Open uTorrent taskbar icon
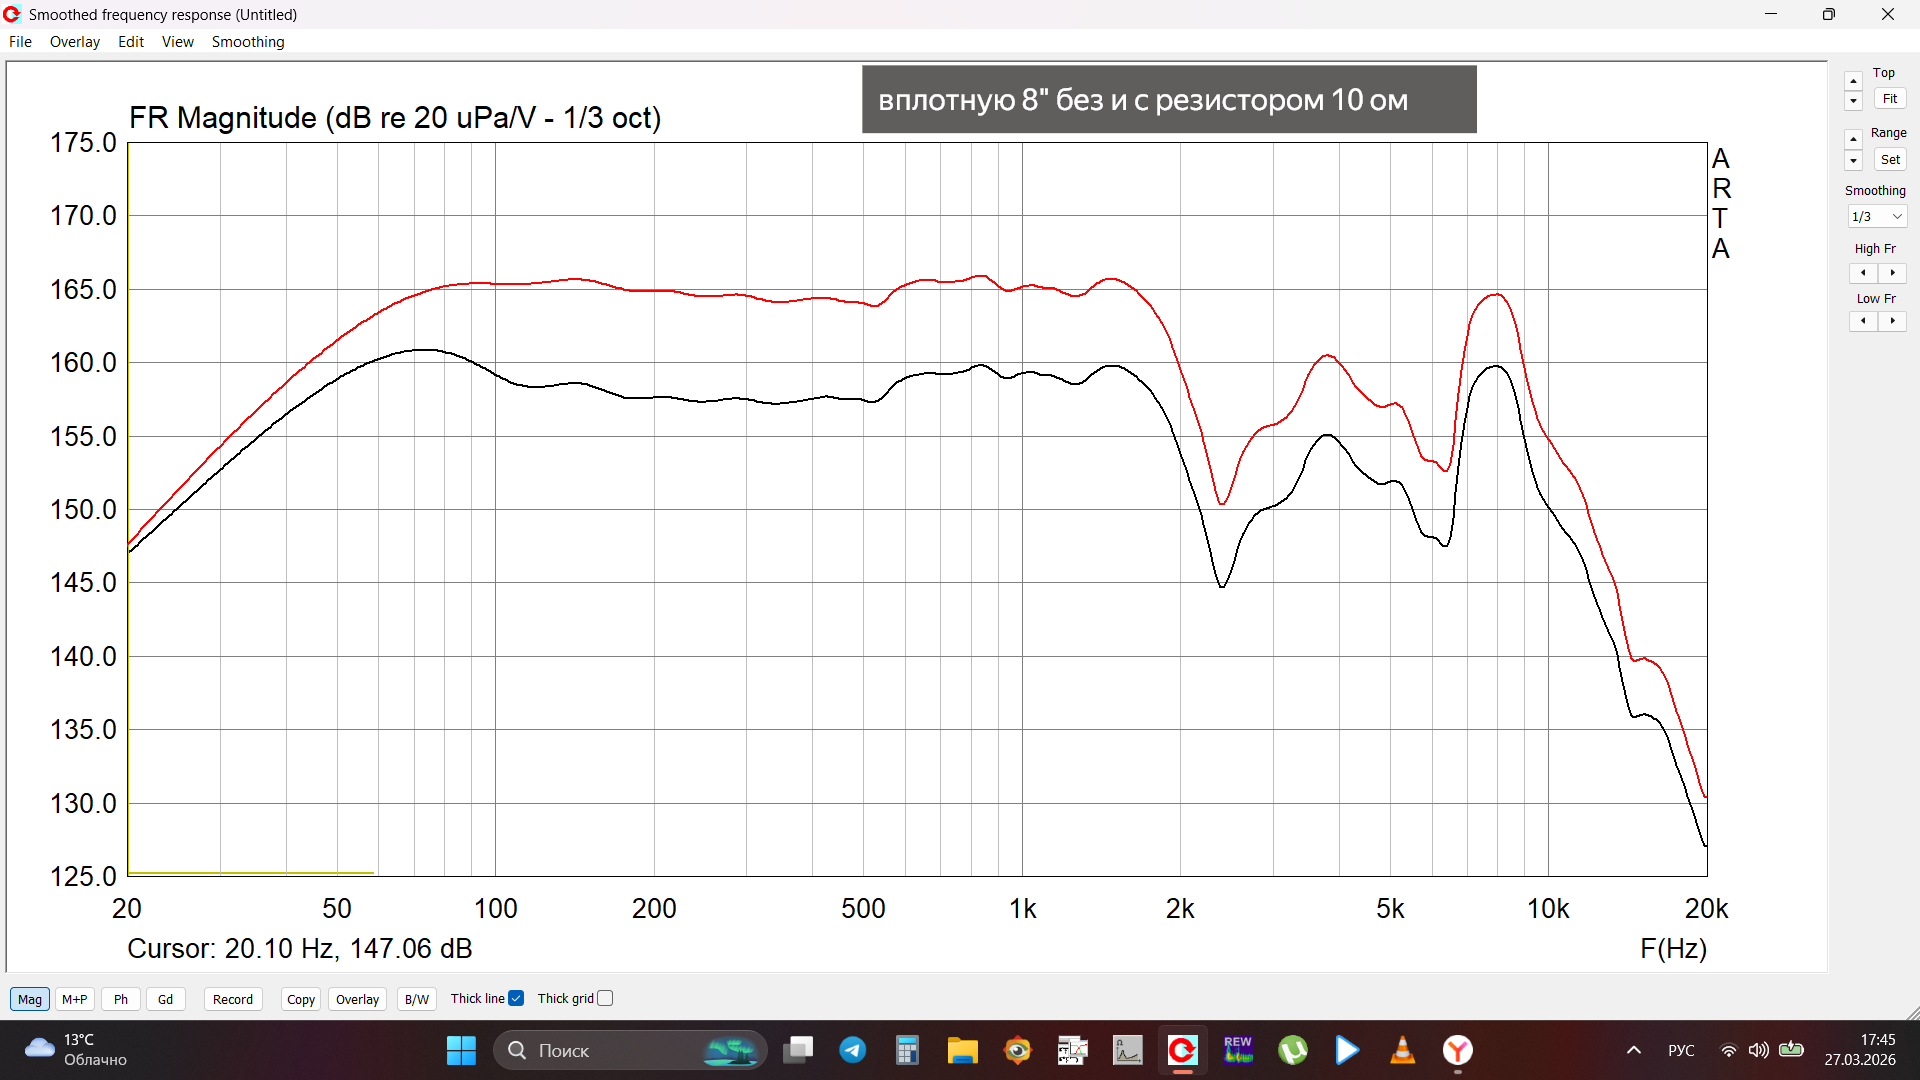 pos(1292,1050)
